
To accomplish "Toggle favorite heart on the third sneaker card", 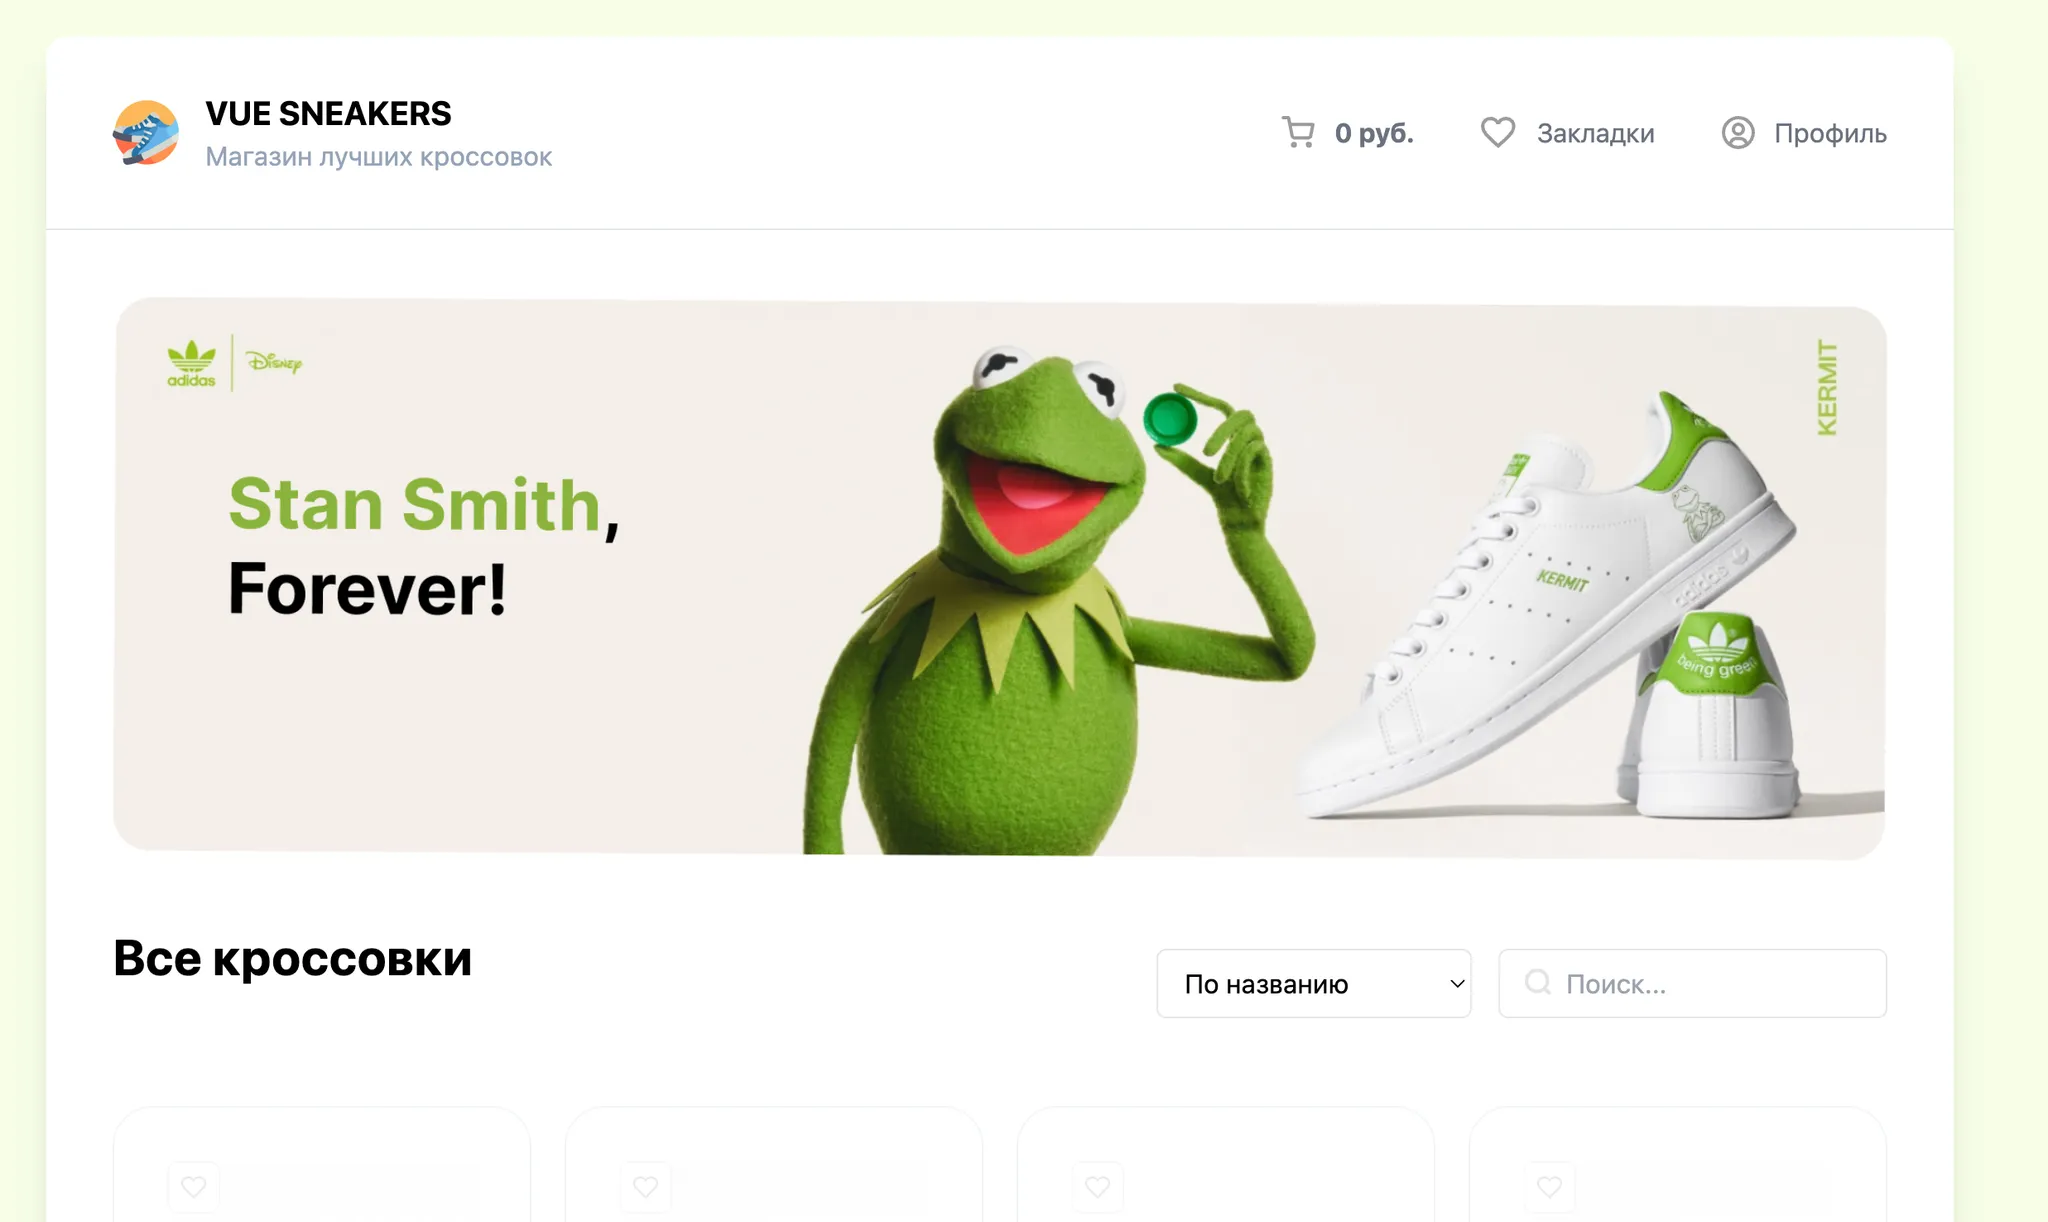I will [x=1098, y=1187].
